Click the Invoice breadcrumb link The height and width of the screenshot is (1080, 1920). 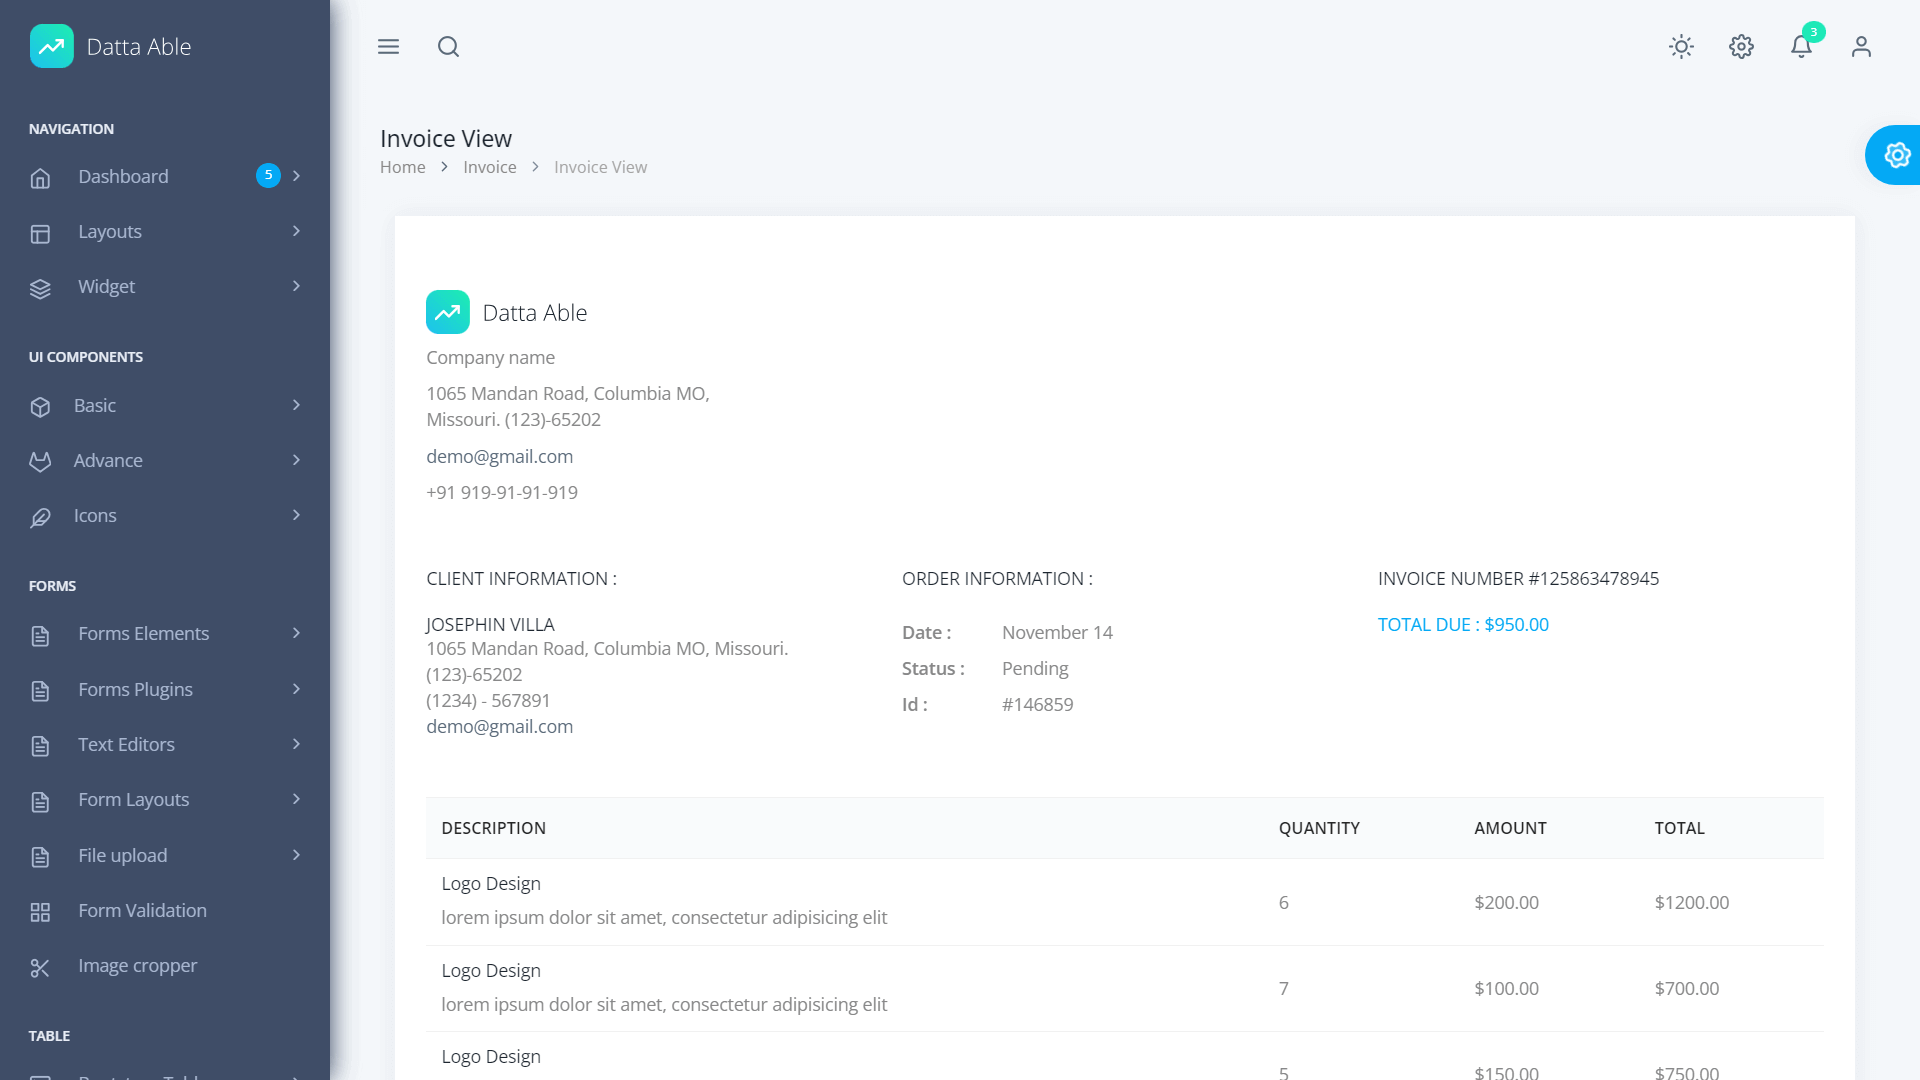tap(489, 167)
